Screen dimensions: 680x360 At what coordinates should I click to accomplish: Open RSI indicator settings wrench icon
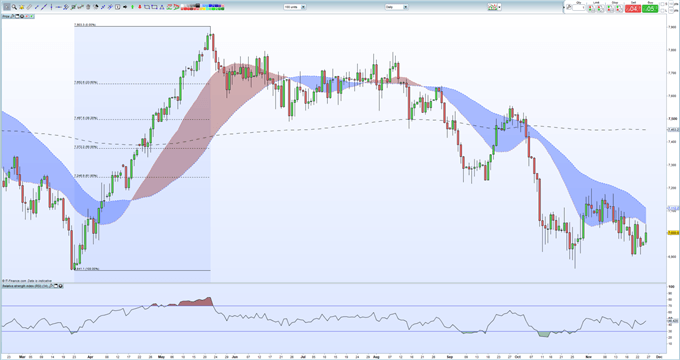(x=51, y=286)
